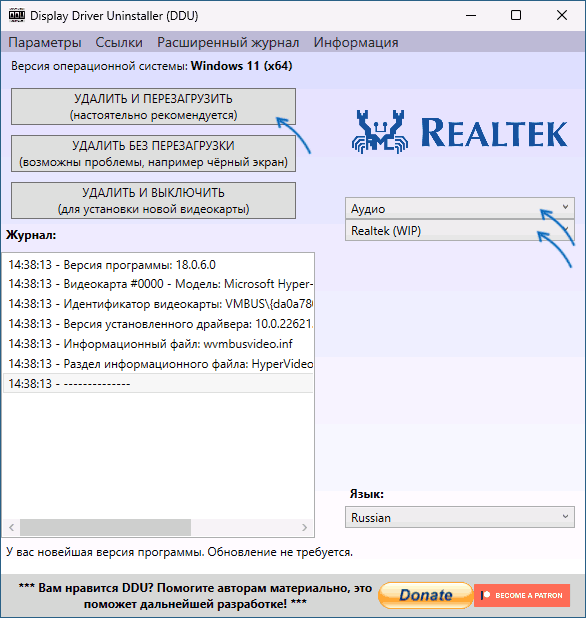Viewport: 586px width, 618px height.
Task: Open the Информация menu
Action: pyautogui.click(x=356, y=42)
